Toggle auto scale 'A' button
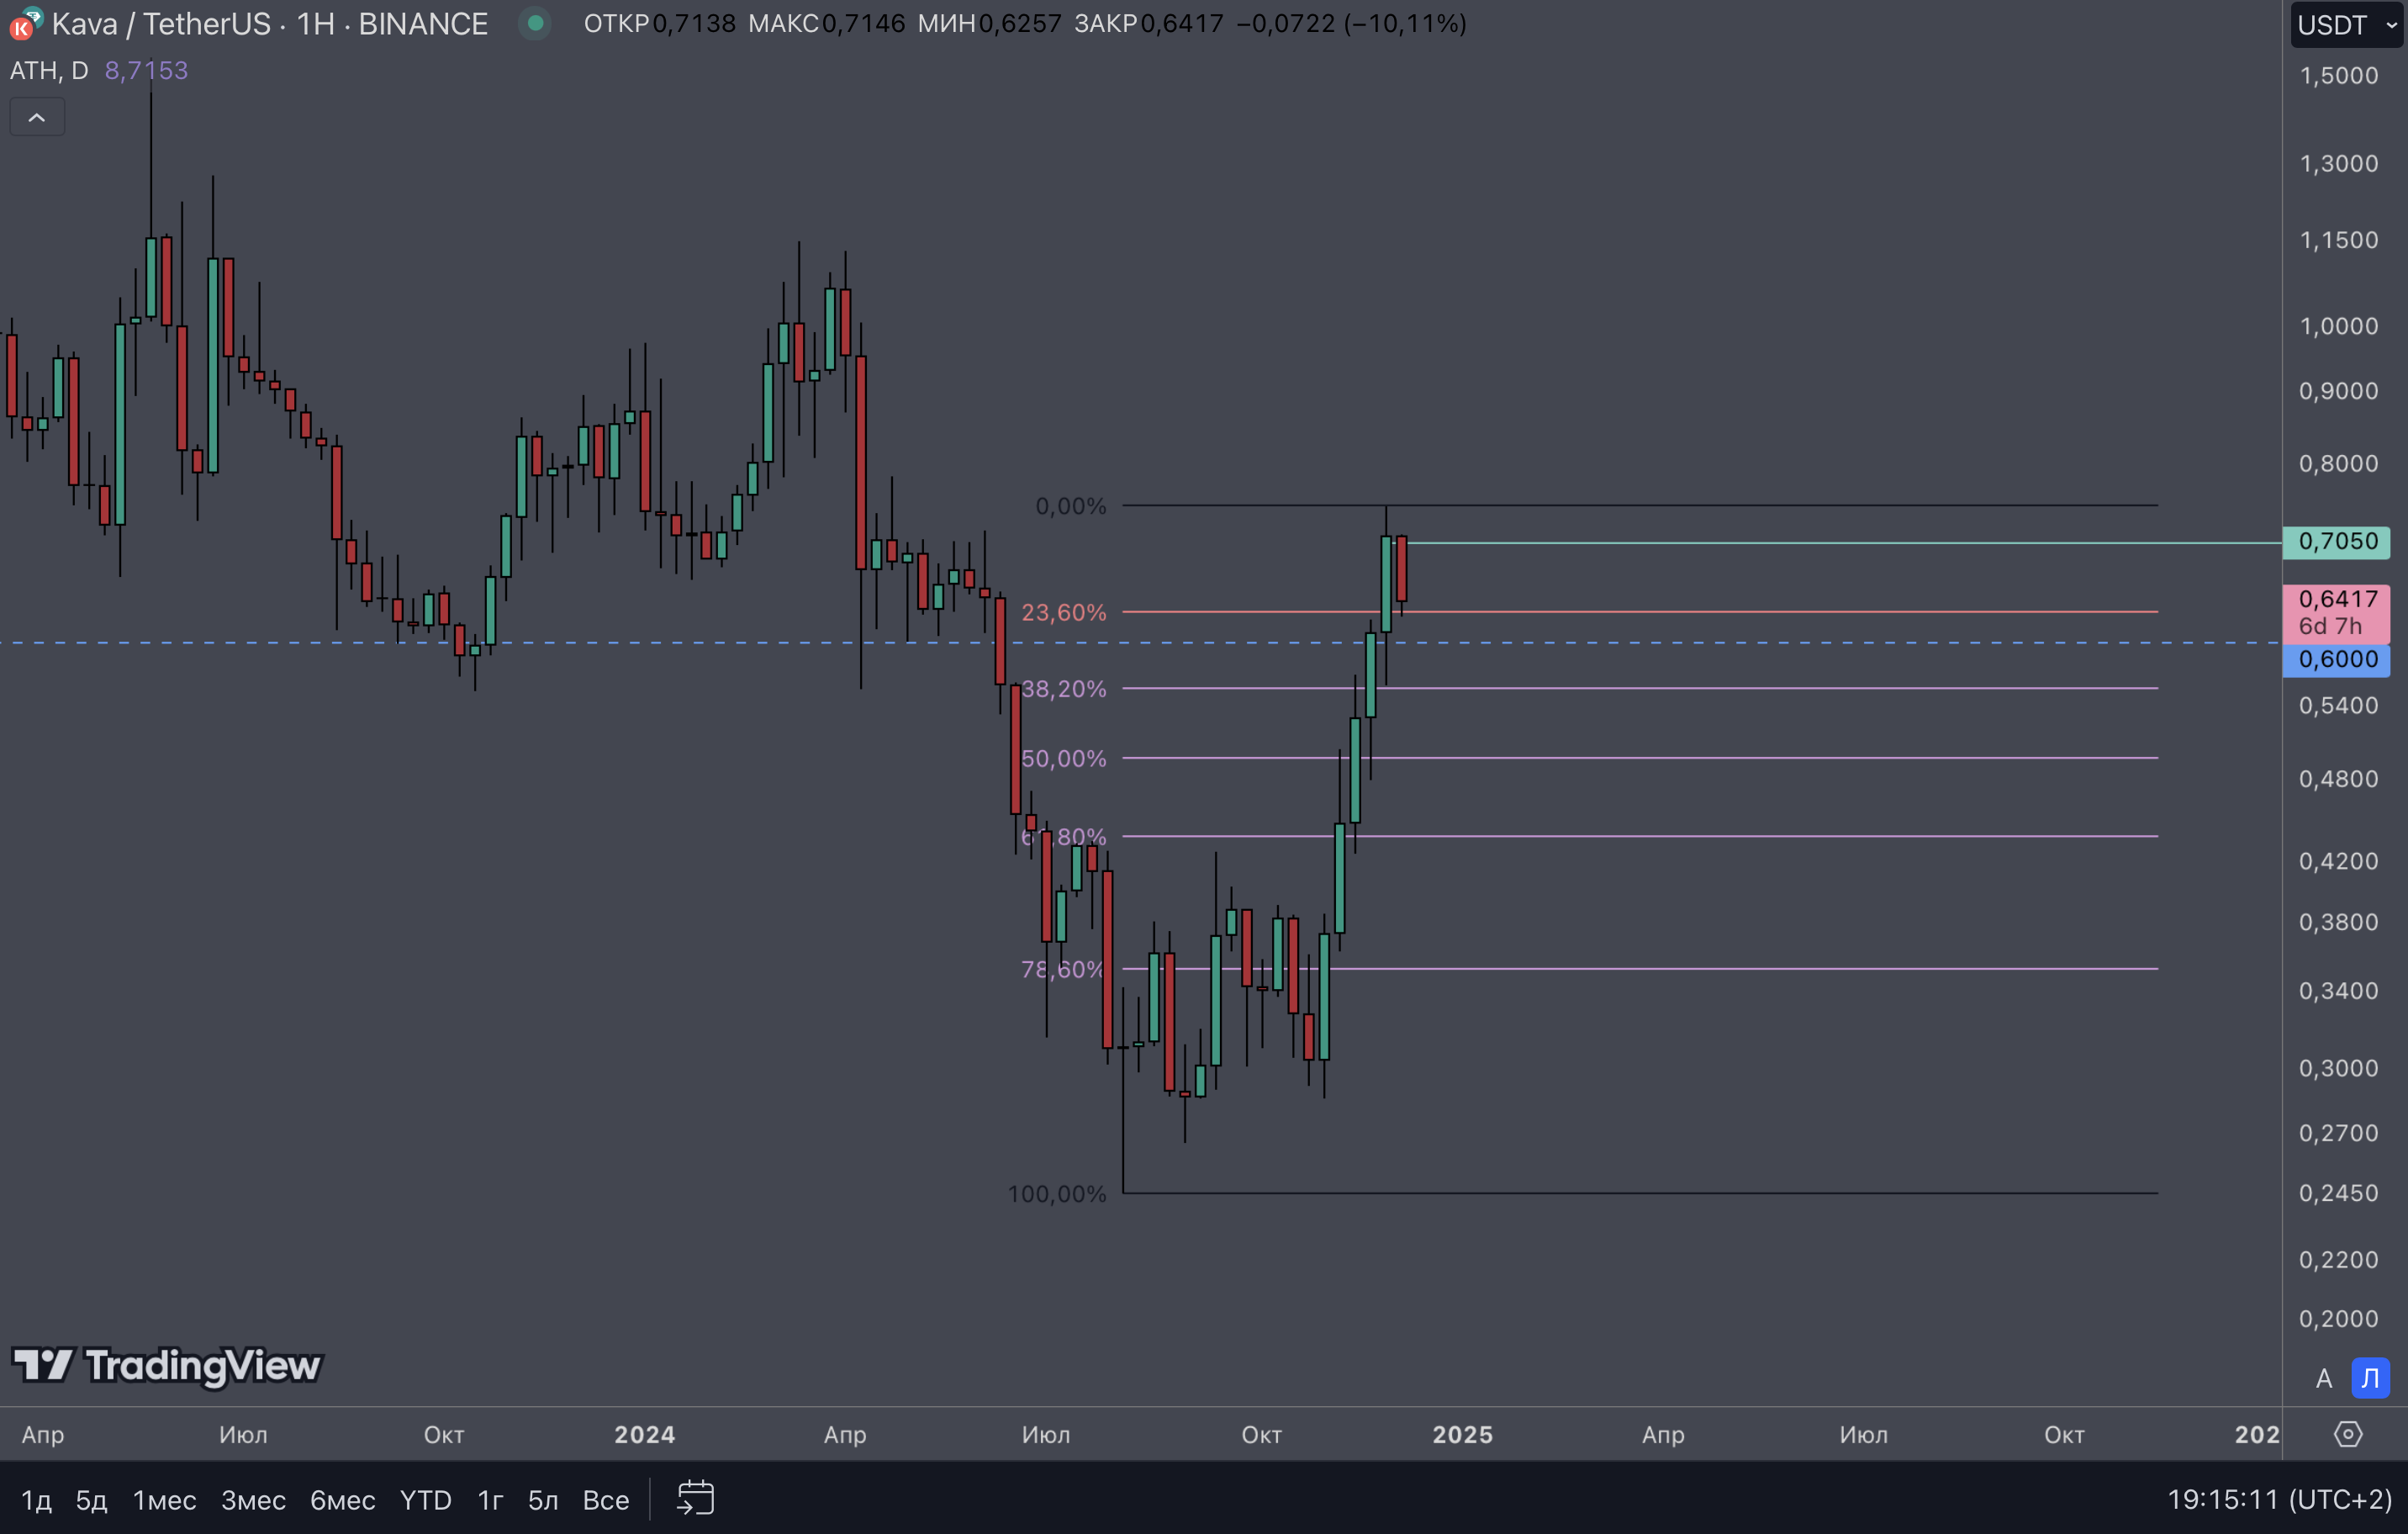2408x1534 pixels. click(x=2324, y=1379)
